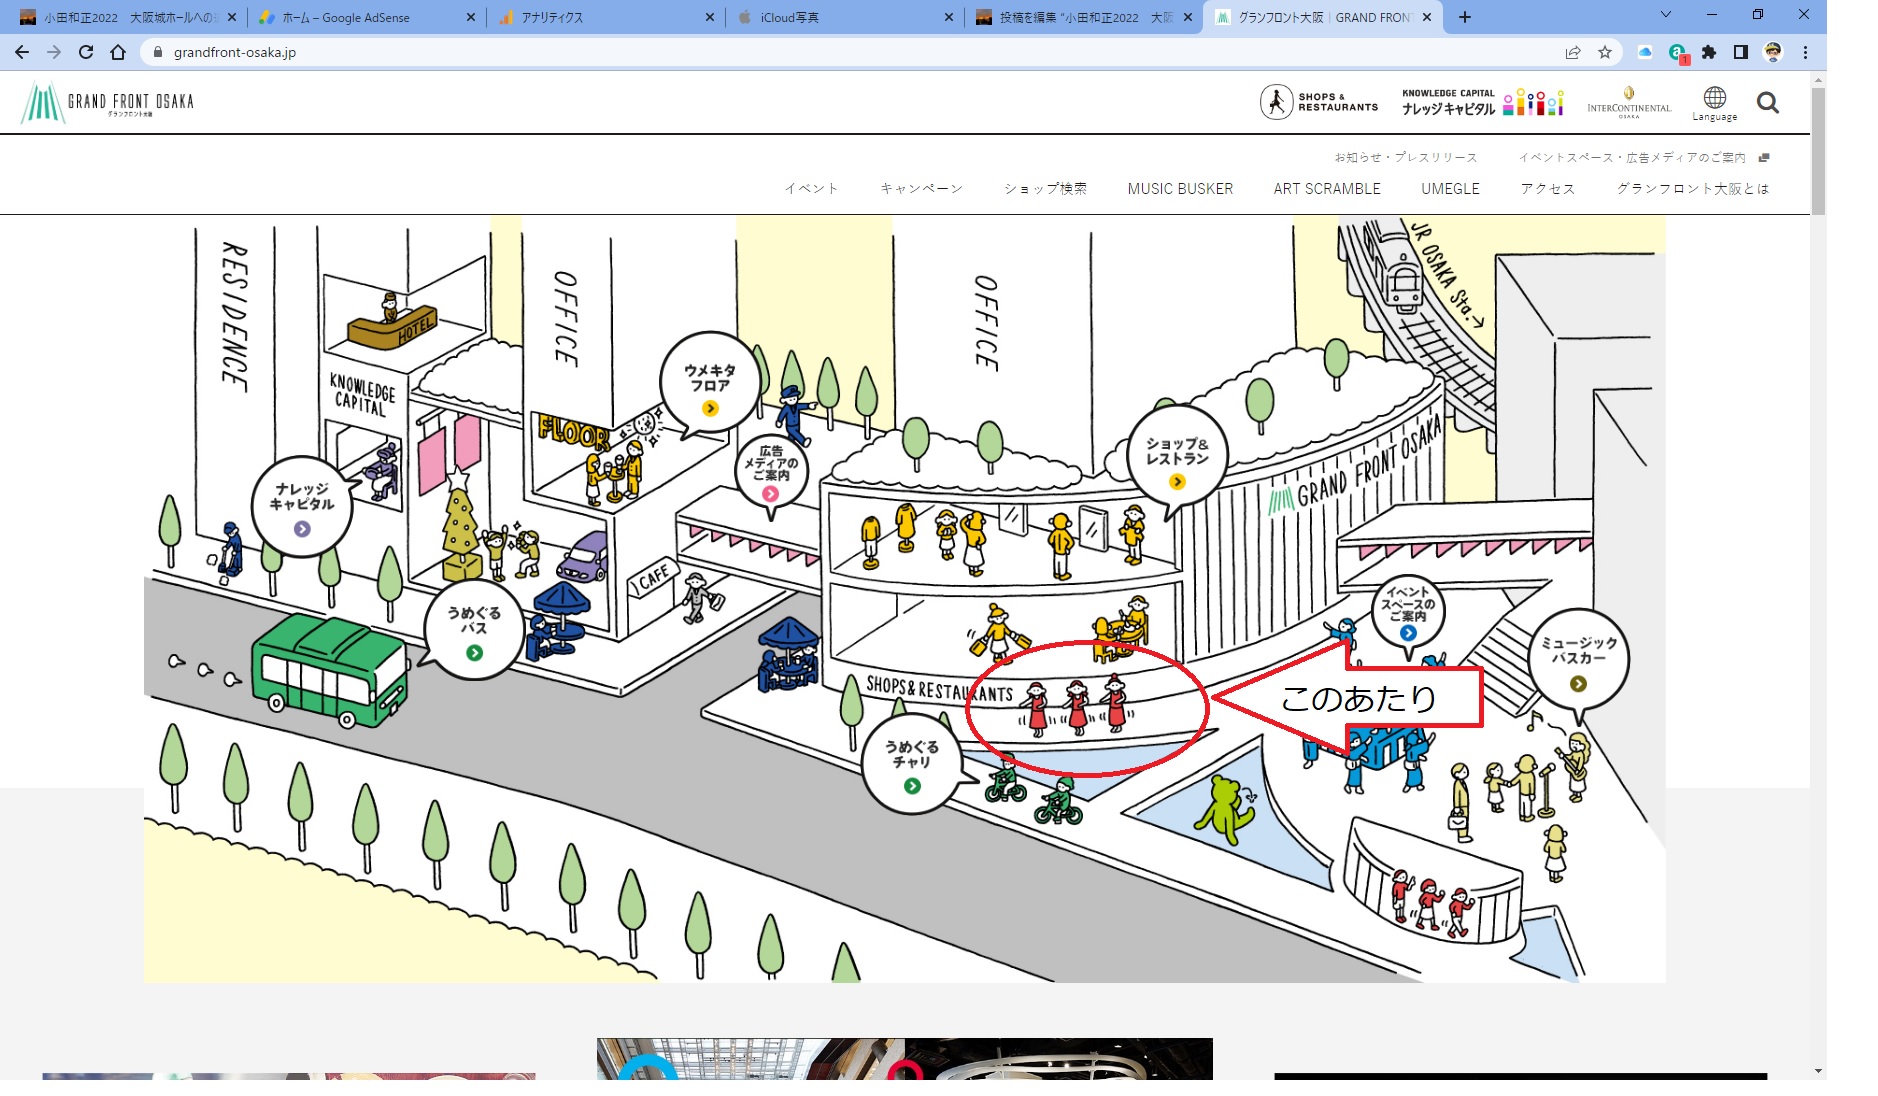This screenshot has height=1096, width=1878.
Task: Open the Knowledge Capital header logo
Action: click(x=1482, y=102)
